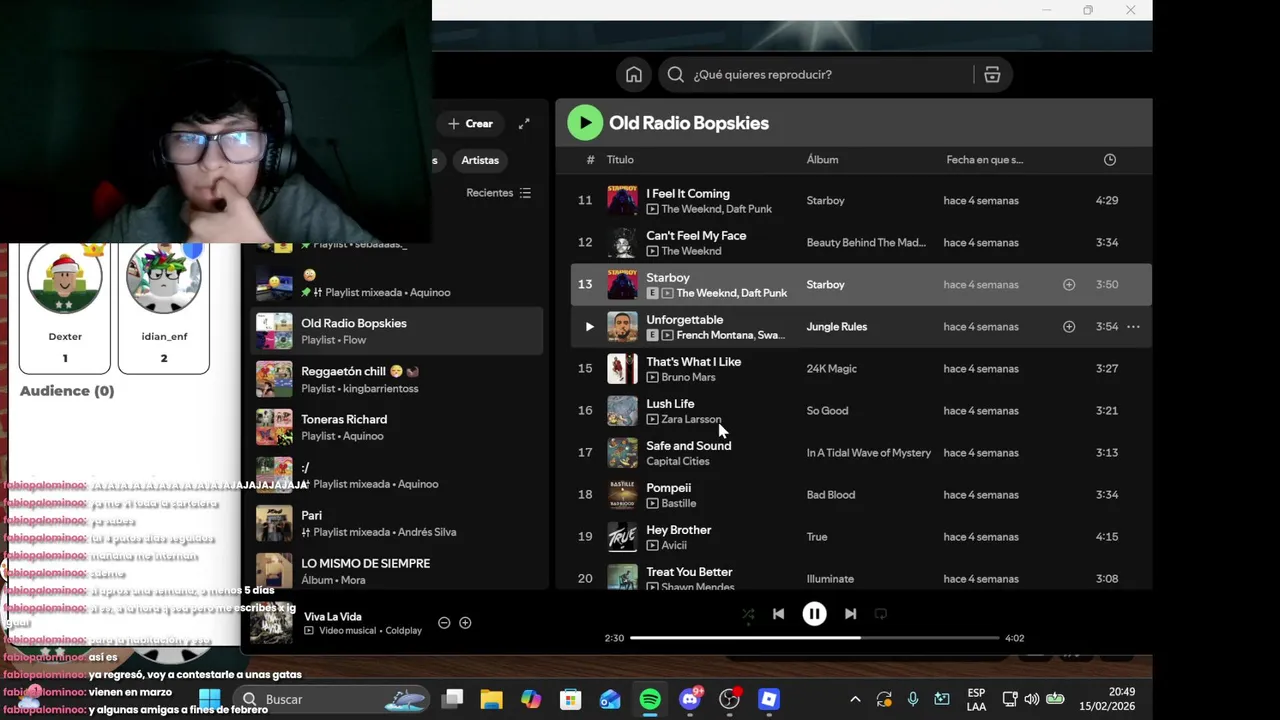Add Starboy to liked songs with plus icon
Image resolution: width=1280 pixels, height=720 pixels.
[x=1069, y=285]
